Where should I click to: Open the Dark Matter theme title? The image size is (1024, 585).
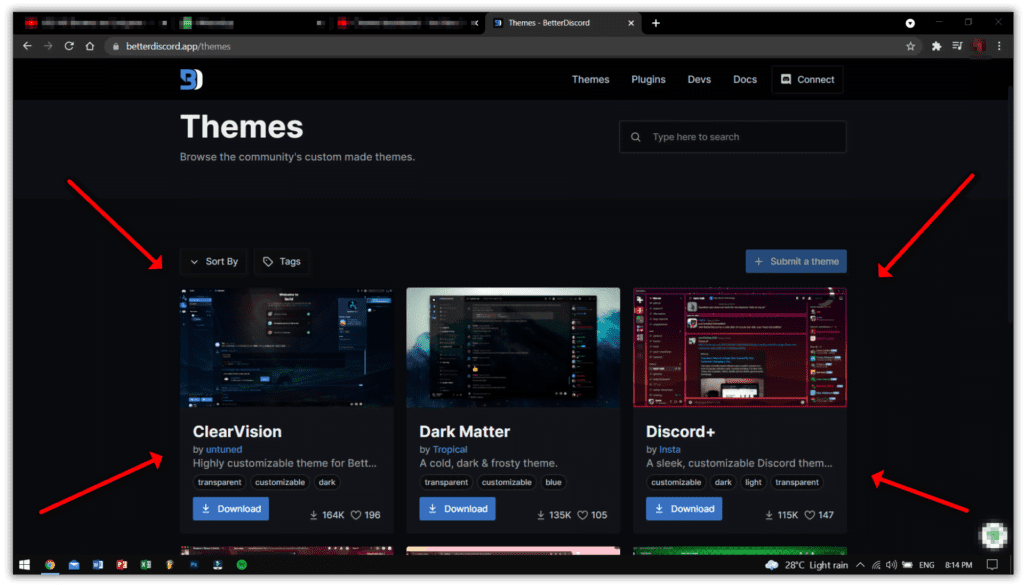pyautogui.click(x=464, y=432)
